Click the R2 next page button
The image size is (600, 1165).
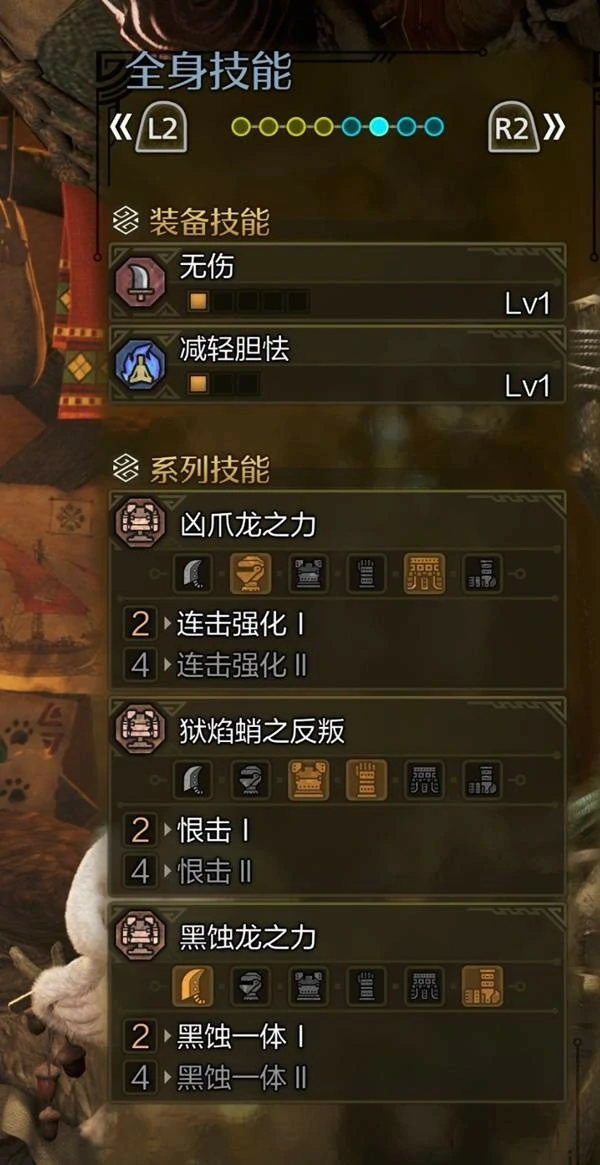tap(512, 128)
